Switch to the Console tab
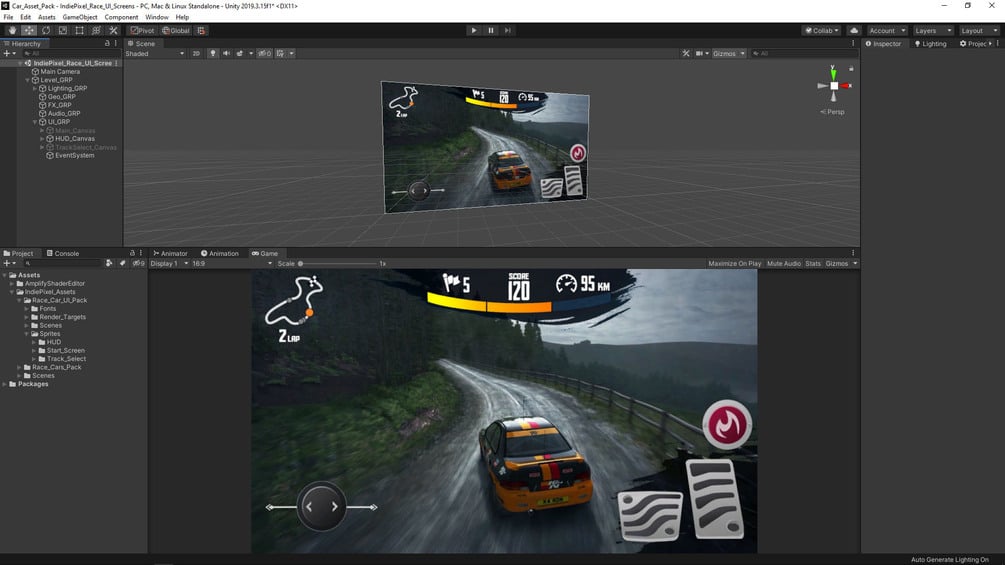Screen dimensions: 1005x565 [x=63, y=253]
